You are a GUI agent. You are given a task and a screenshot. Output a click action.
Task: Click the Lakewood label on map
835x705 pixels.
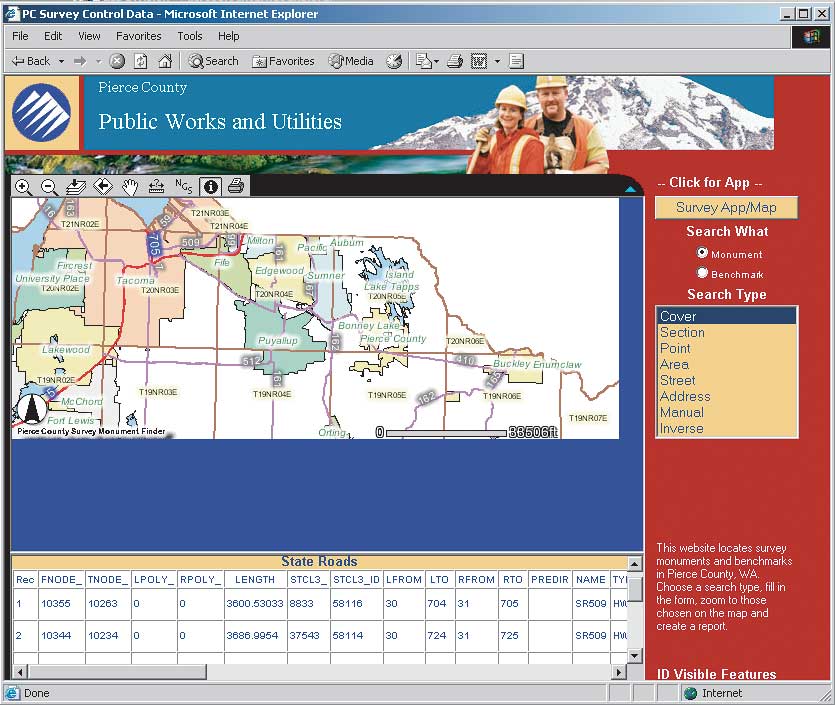(x=66, y=349)
